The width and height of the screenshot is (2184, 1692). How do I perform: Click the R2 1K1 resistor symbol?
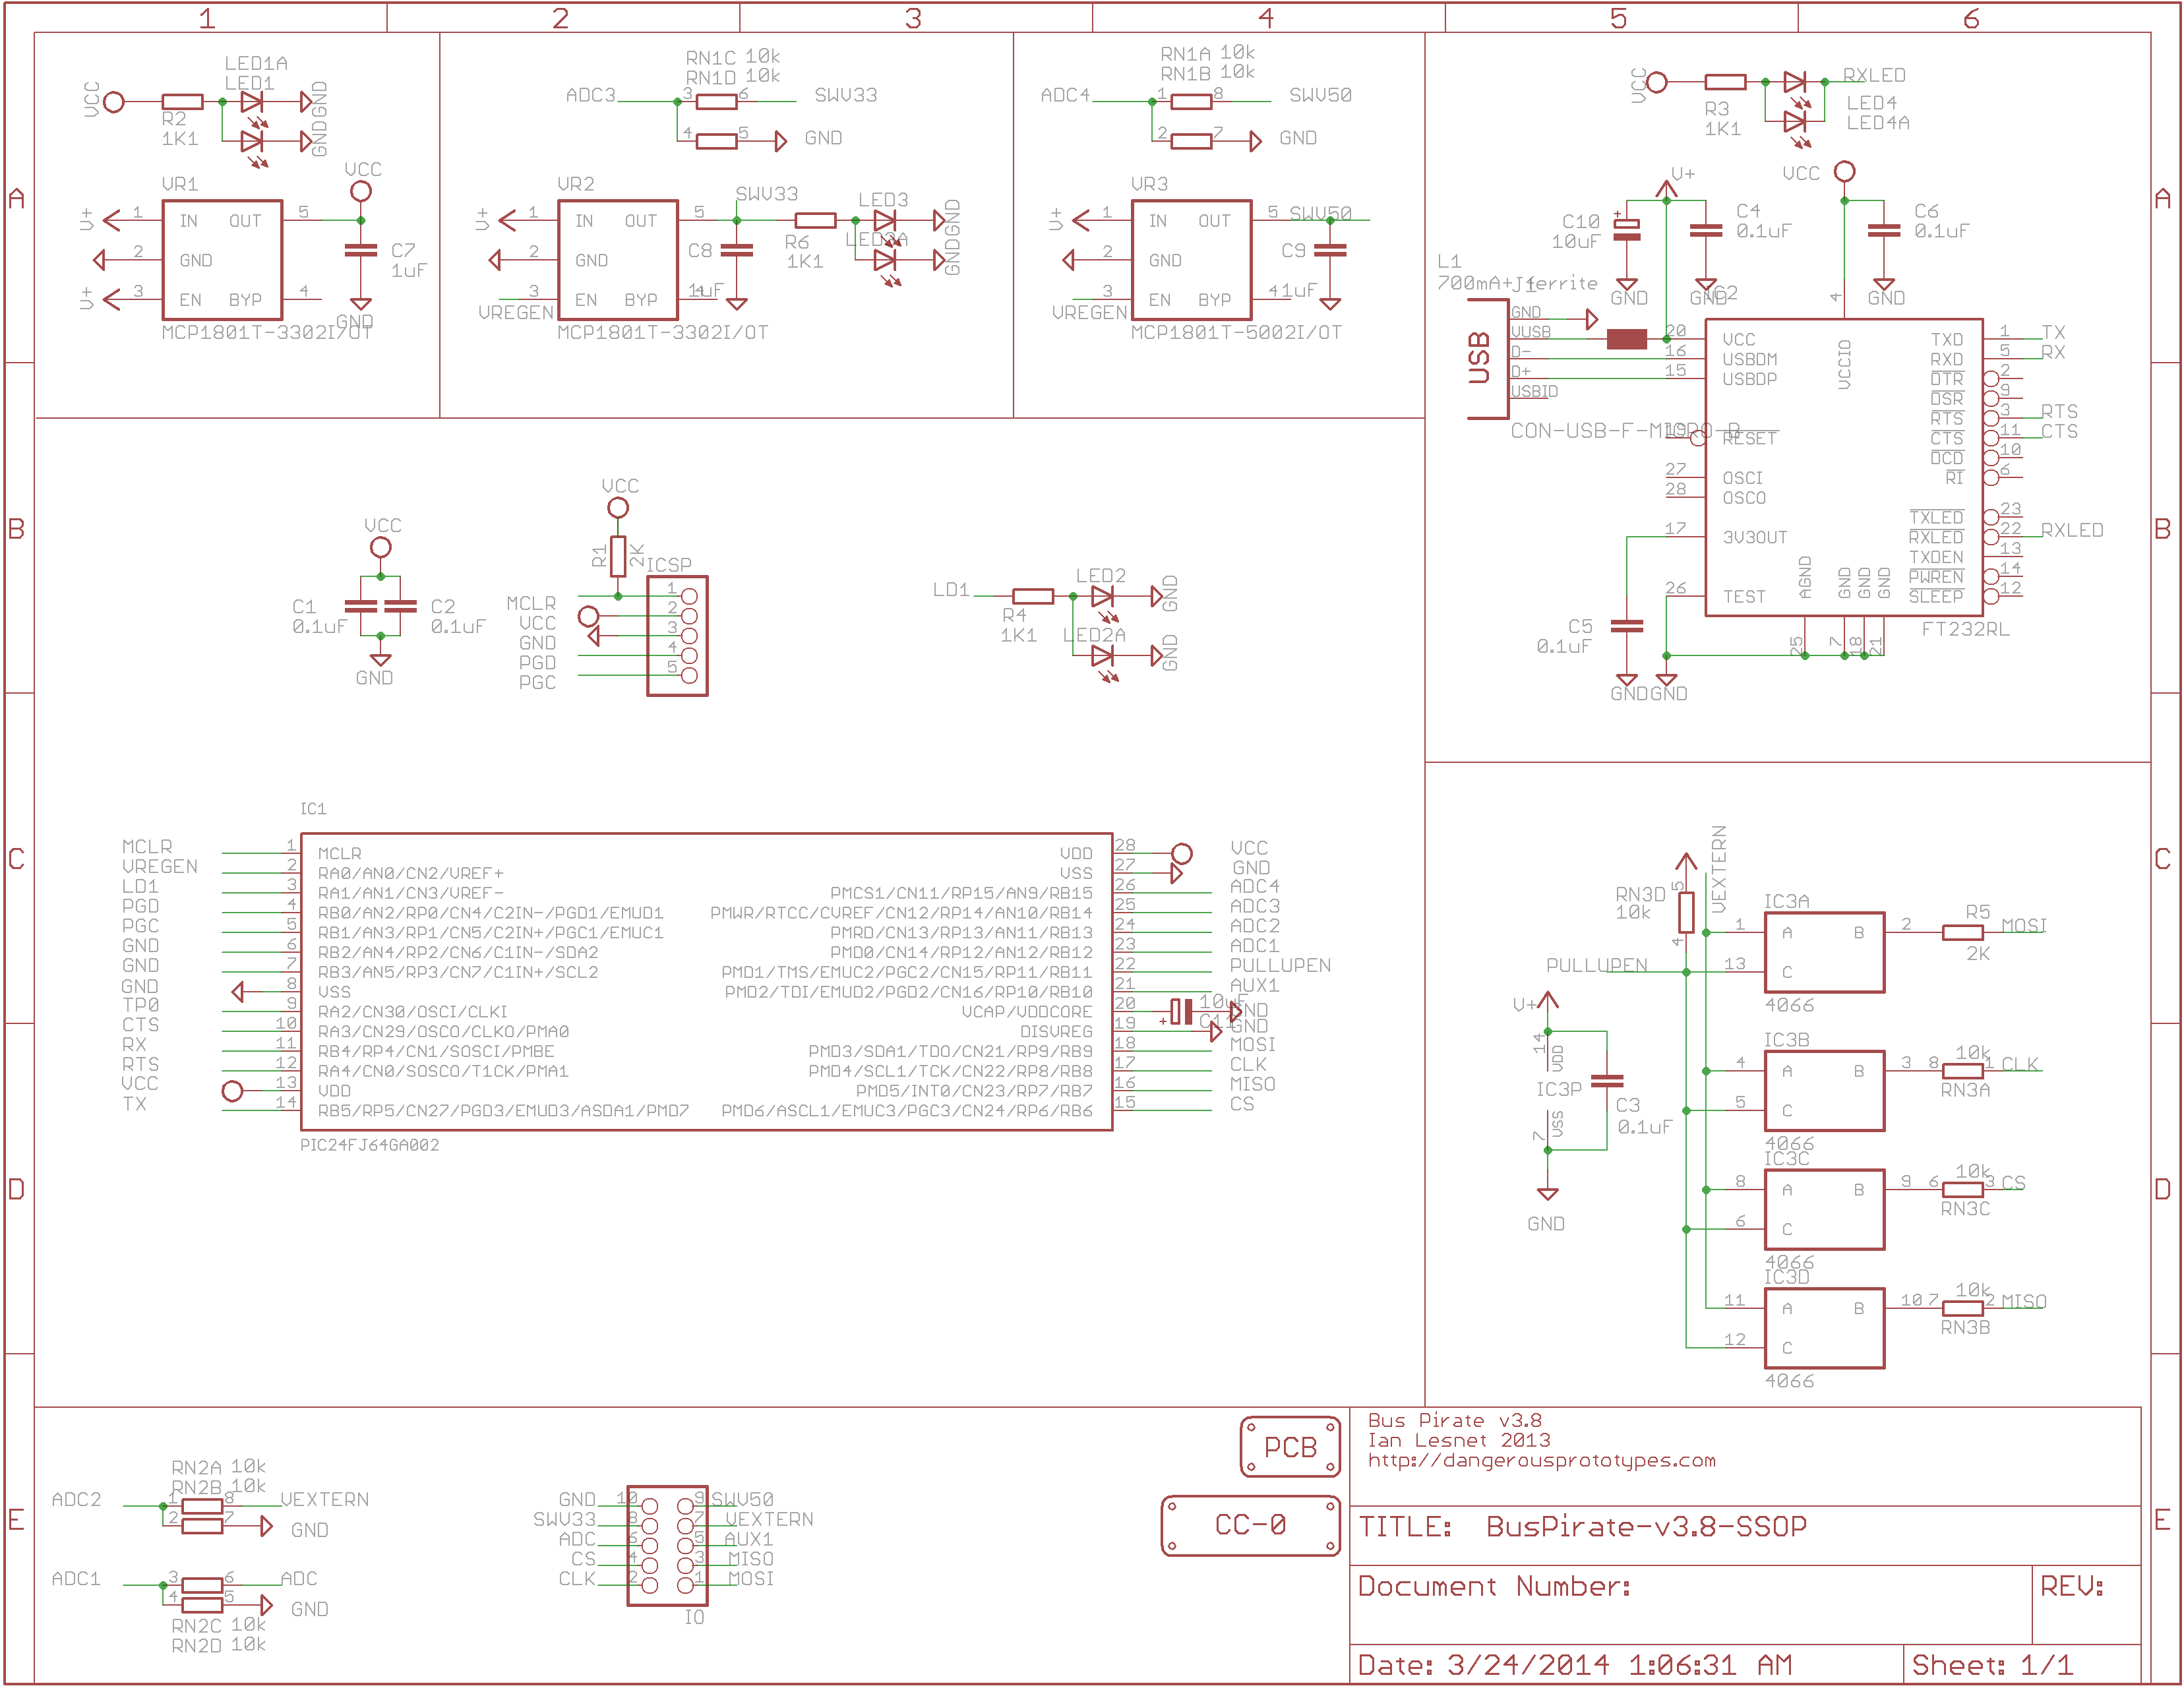(182, 101)
